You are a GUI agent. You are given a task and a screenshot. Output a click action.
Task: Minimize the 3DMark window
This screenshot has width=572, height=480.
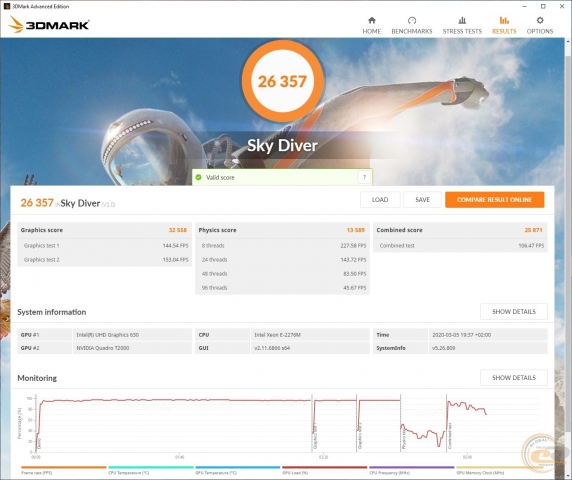coord(524,6)
